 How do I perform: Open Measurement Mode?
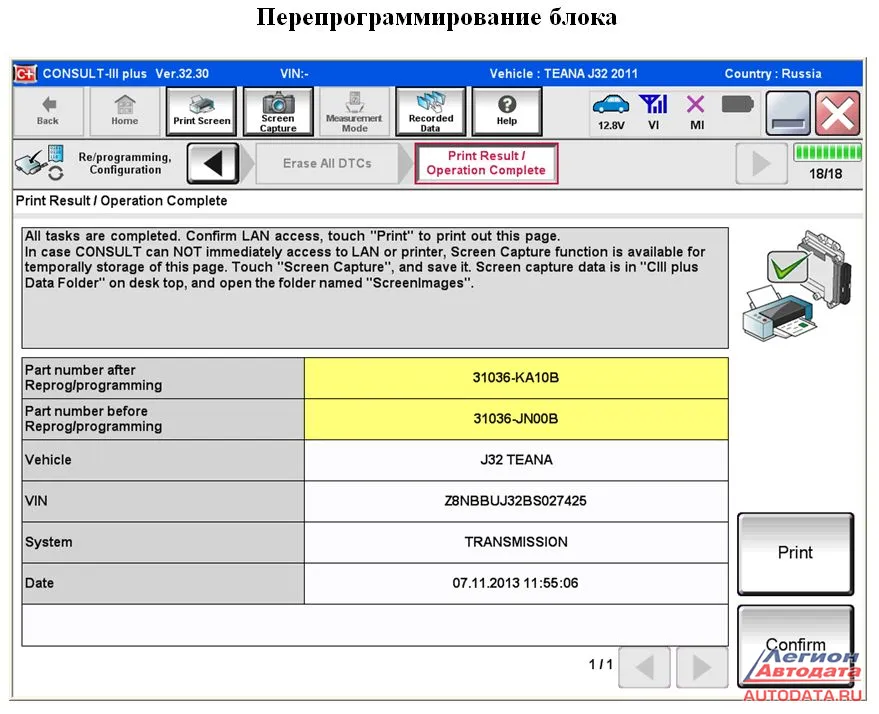coord(354,112)
